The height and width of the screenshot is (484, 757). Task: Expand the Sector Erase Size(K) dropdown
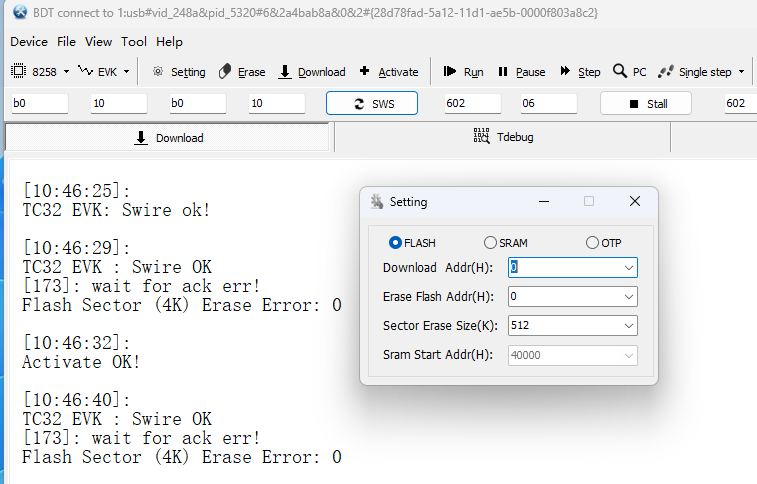pos(628,326)
